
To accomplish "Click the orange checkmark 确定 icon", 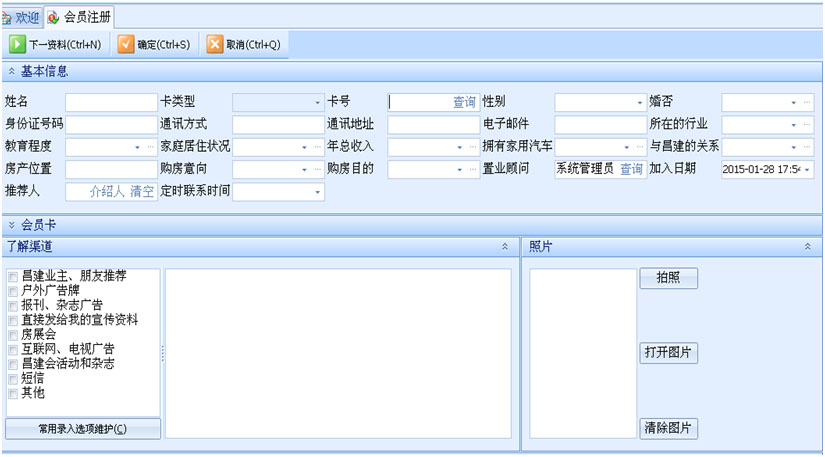I will [125, 44].
